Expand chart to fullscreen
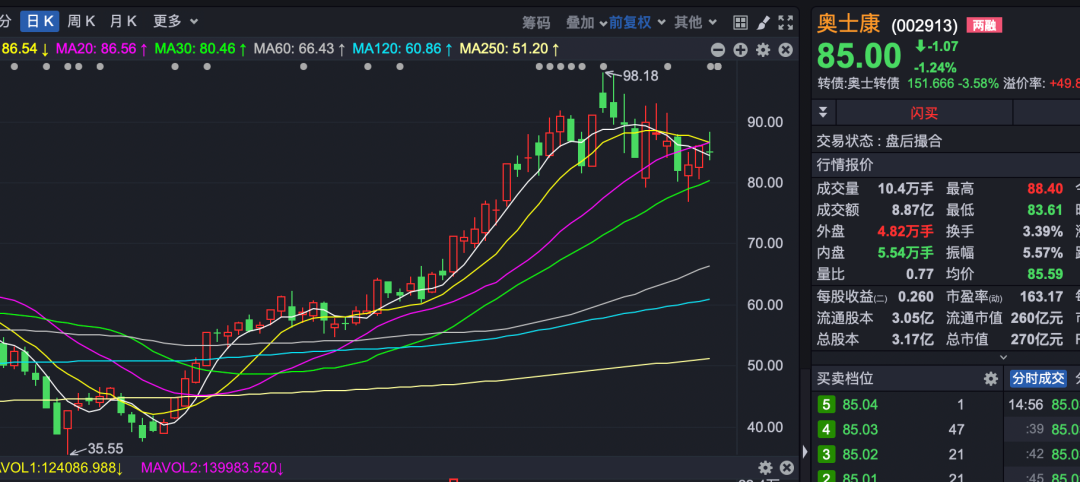1080x482 pixels. (785, 23)
